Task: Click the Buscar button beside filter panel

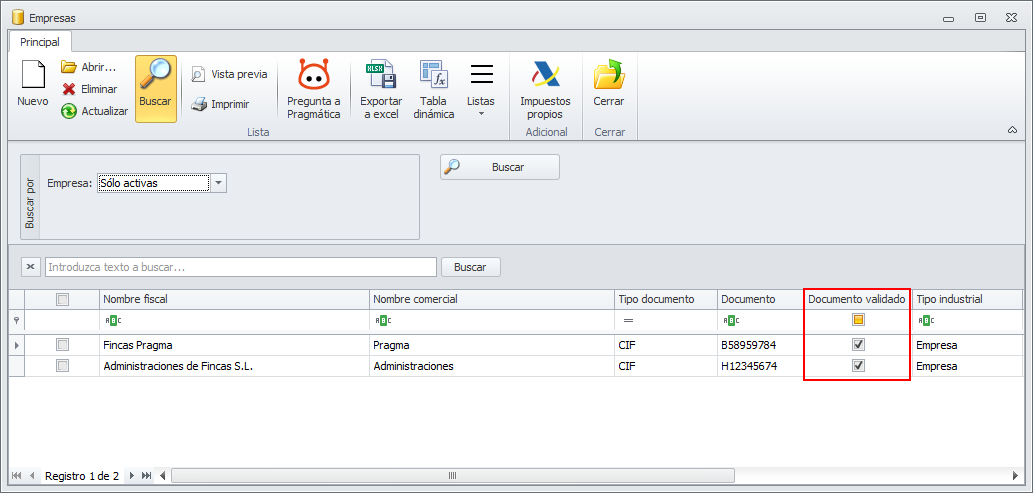Action: coord(499,167)
